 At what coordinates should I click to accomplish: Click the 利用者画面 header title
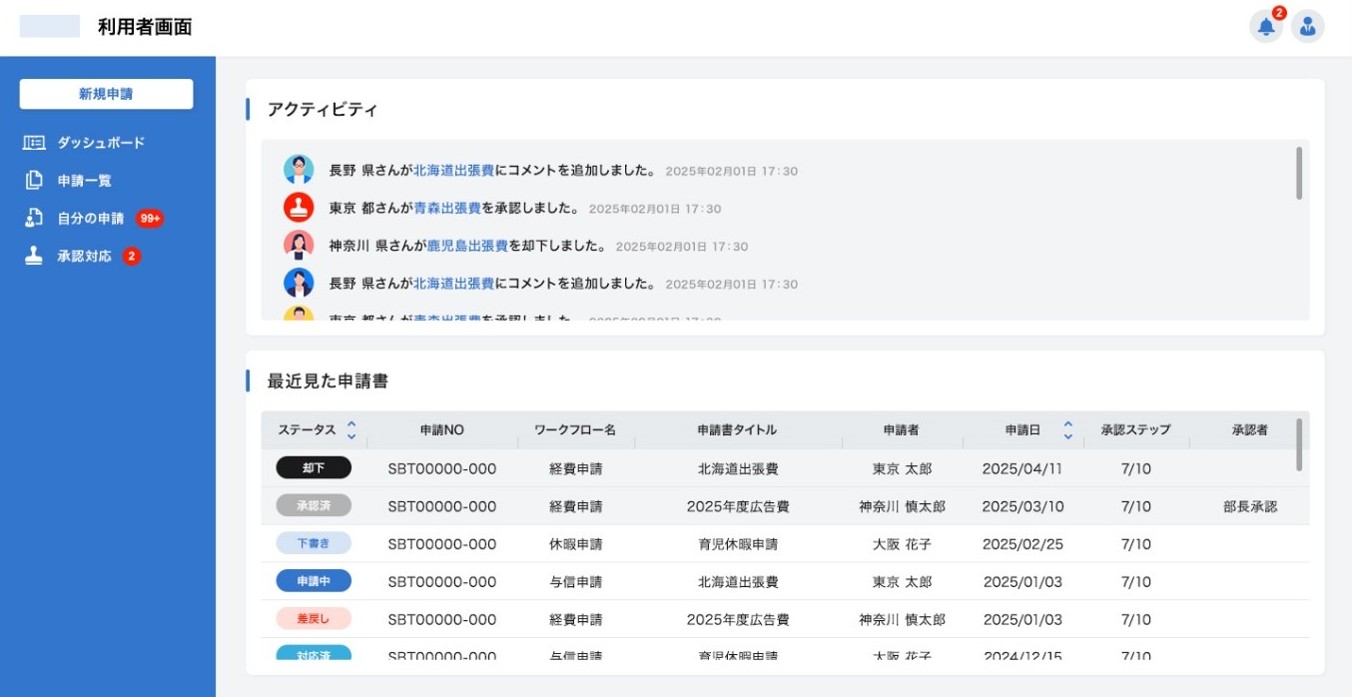tap(145, 27)
